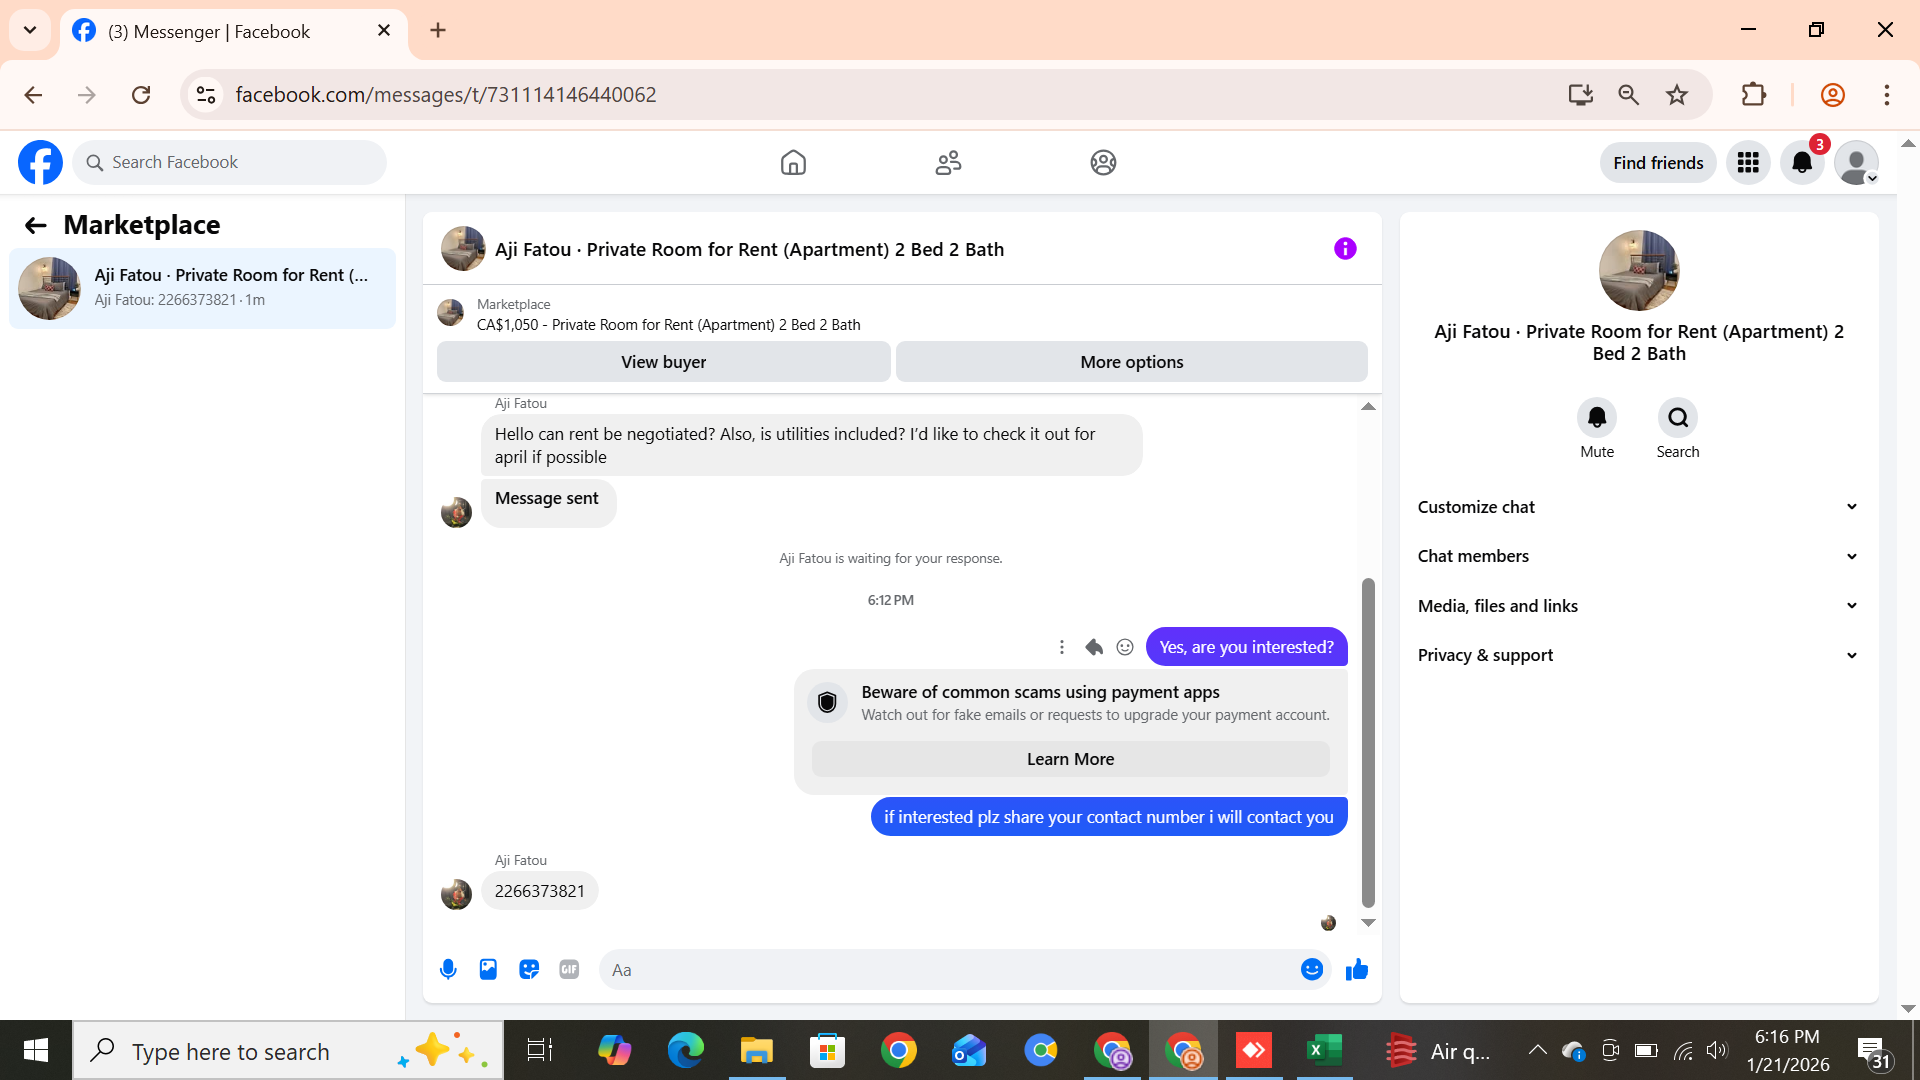Click the View buyer button
This screenshot has width=1920, height=1080.
click(663, 362)
